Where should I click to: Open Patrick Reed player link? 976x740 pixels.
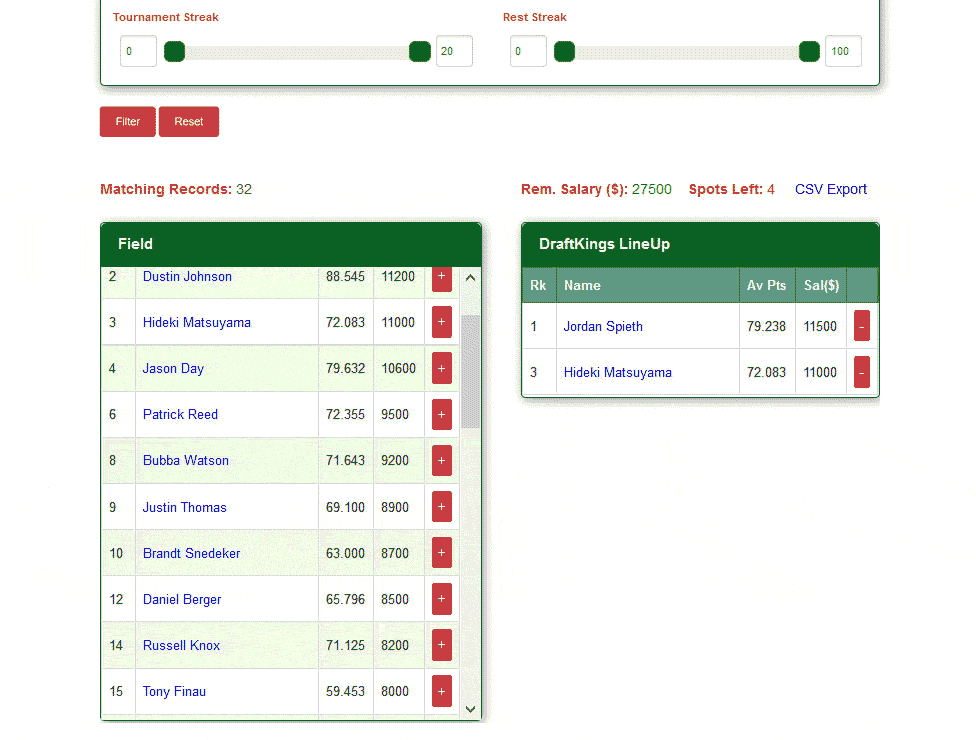point(181,414)
